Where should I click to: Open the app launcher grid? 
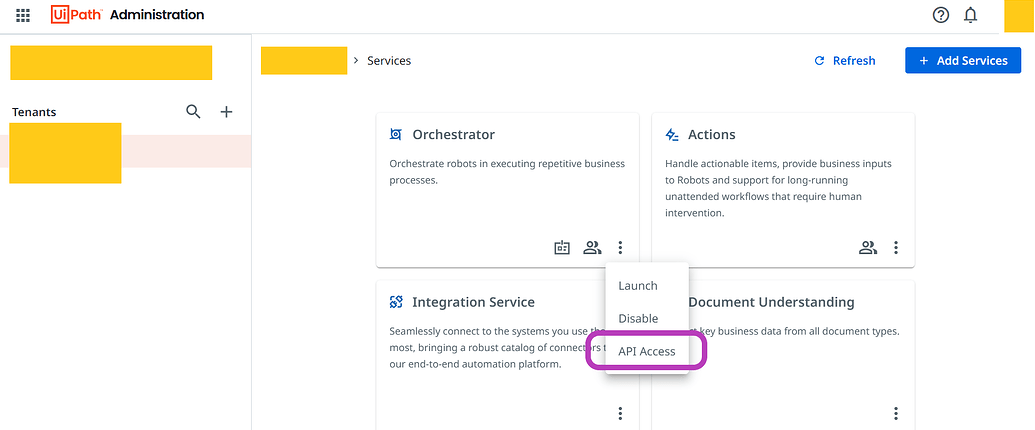pos(23,15)
